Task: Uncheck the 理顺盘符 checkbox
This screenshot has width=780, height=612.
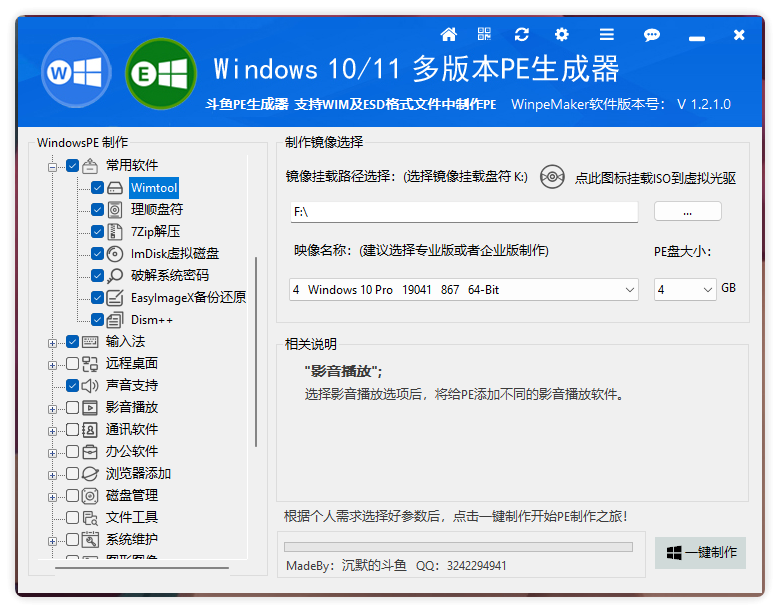Action: click(98, 209)
